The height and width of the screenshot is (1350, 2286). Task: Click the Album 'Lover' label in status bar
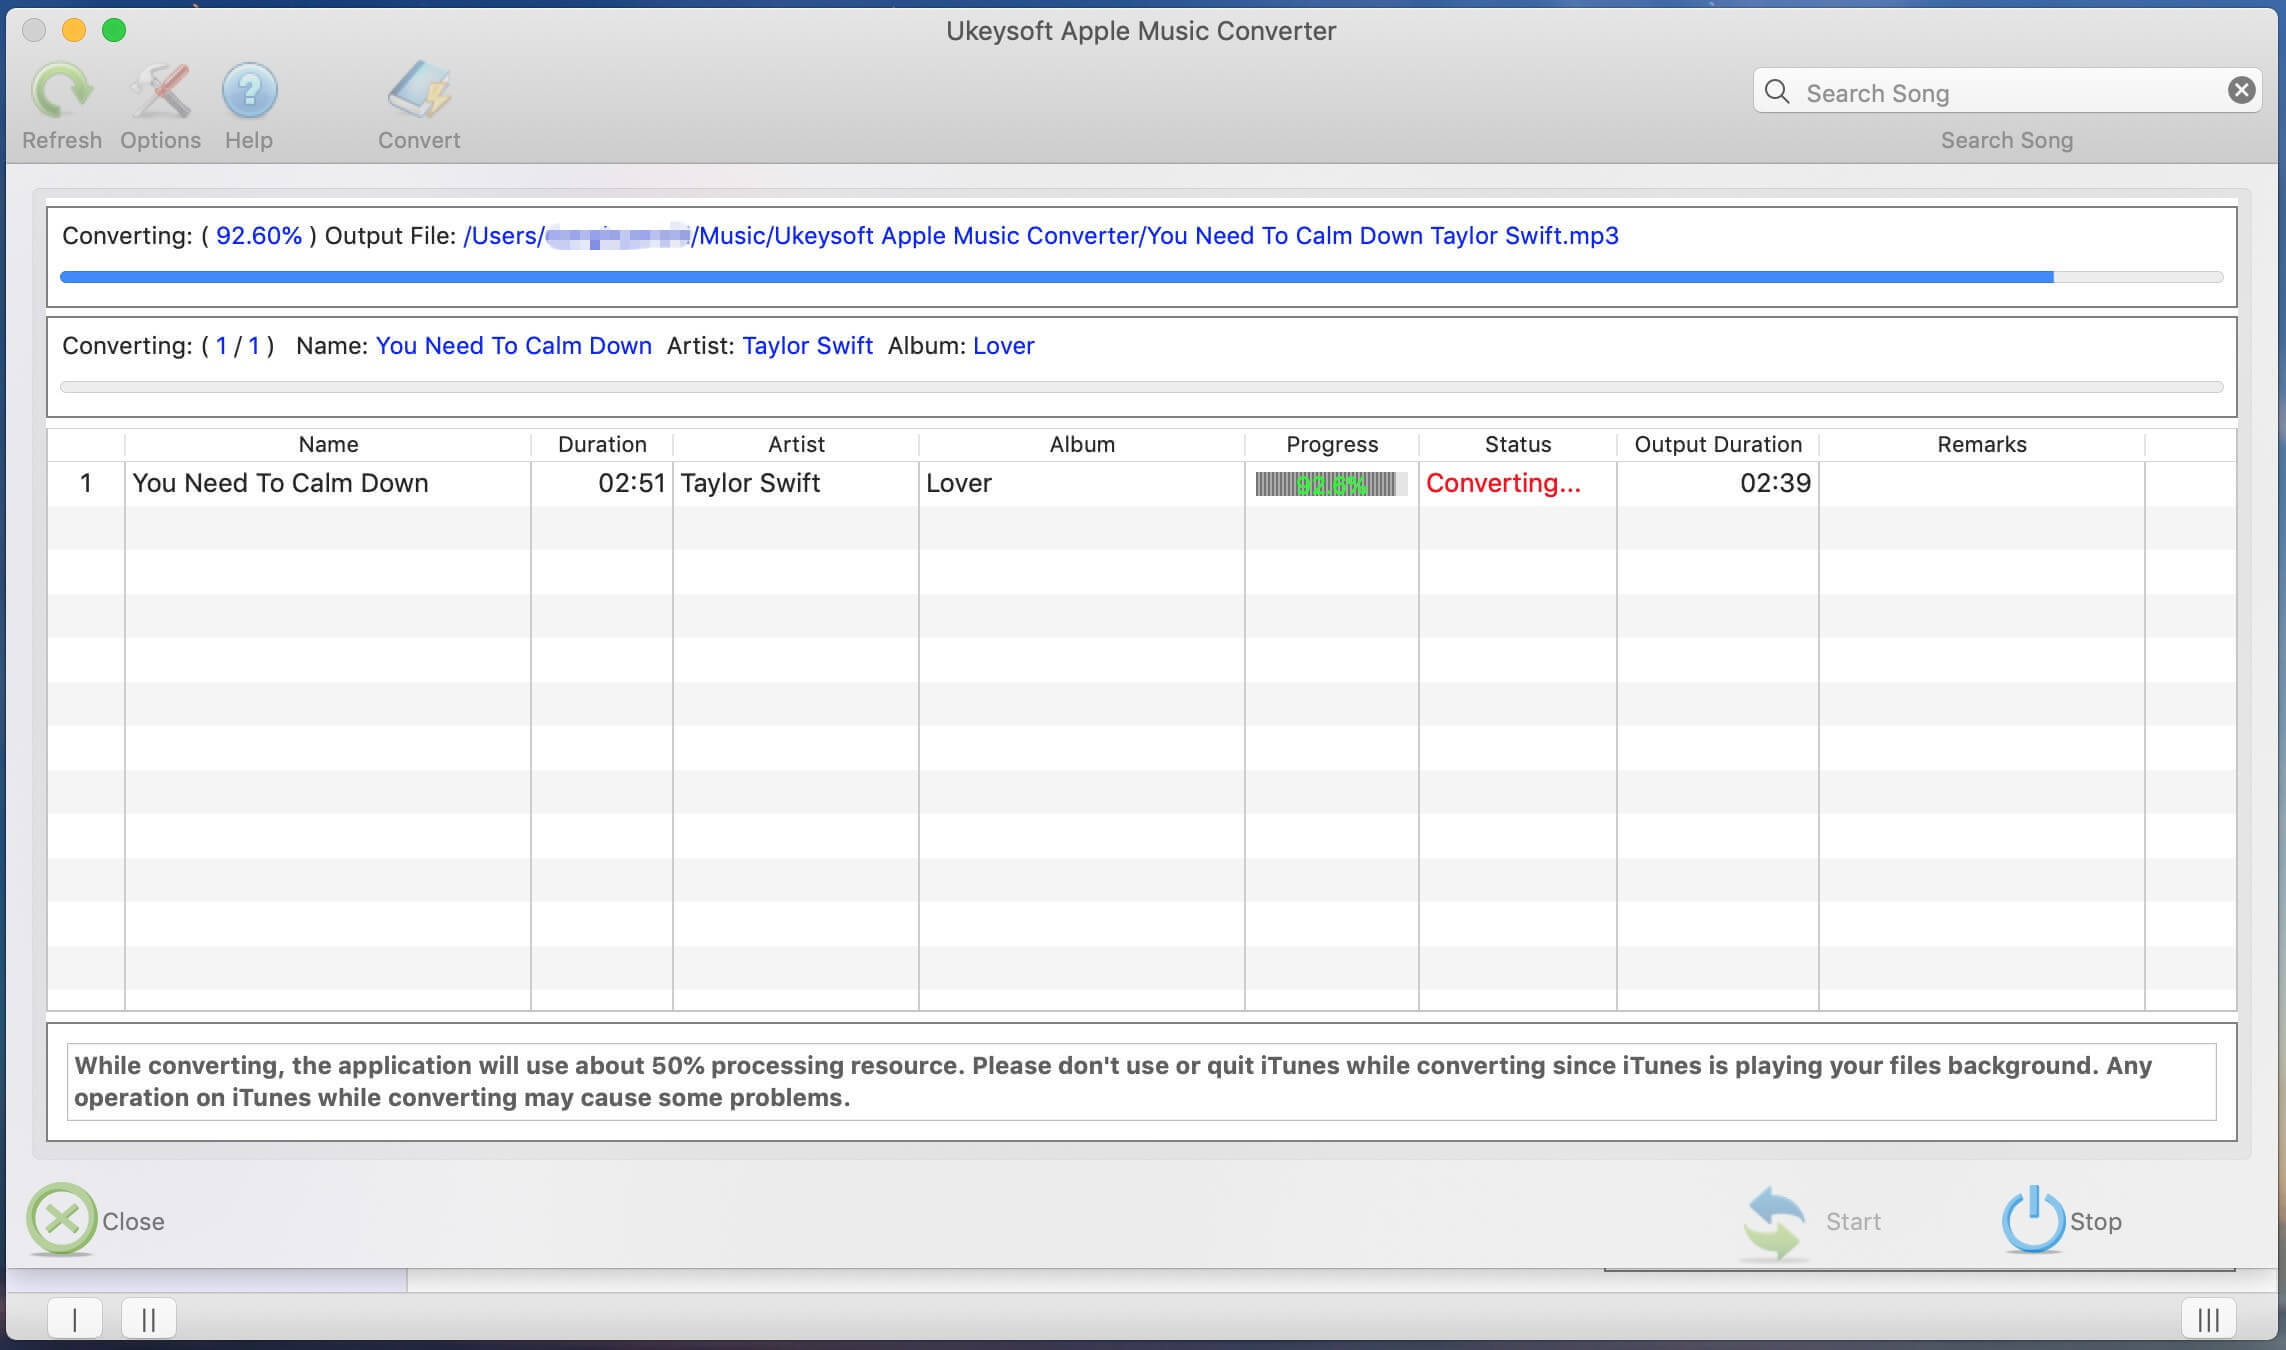1002,344
